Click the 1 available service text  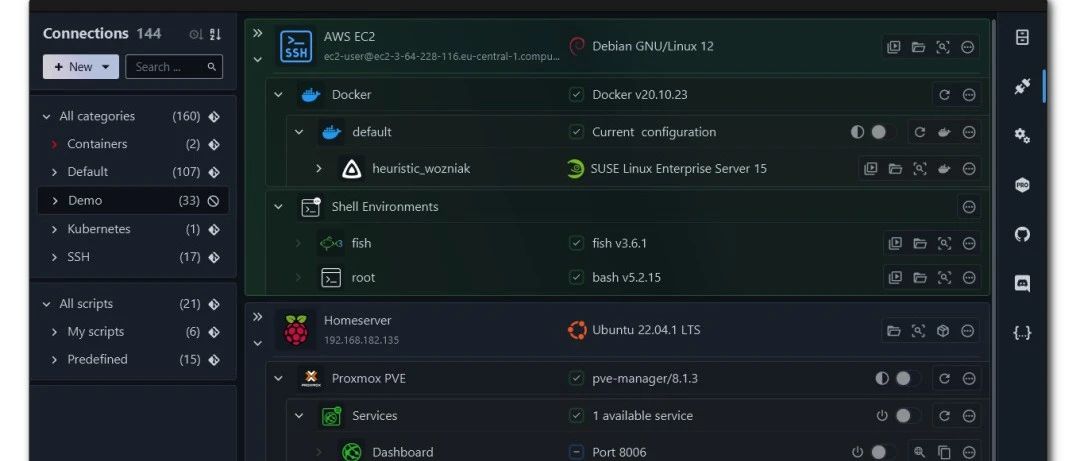(643, 416)
